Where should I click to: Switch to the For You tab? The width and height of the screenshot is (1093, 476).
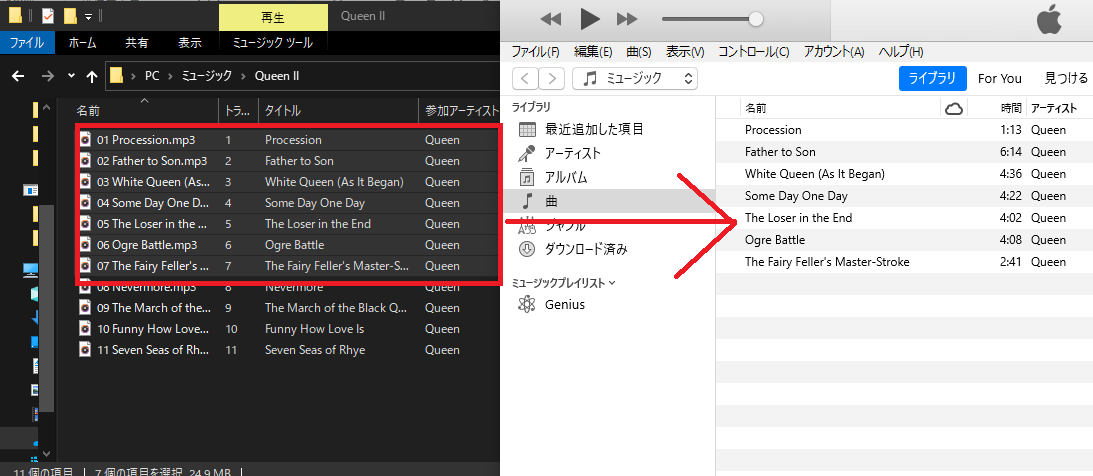1000,78
